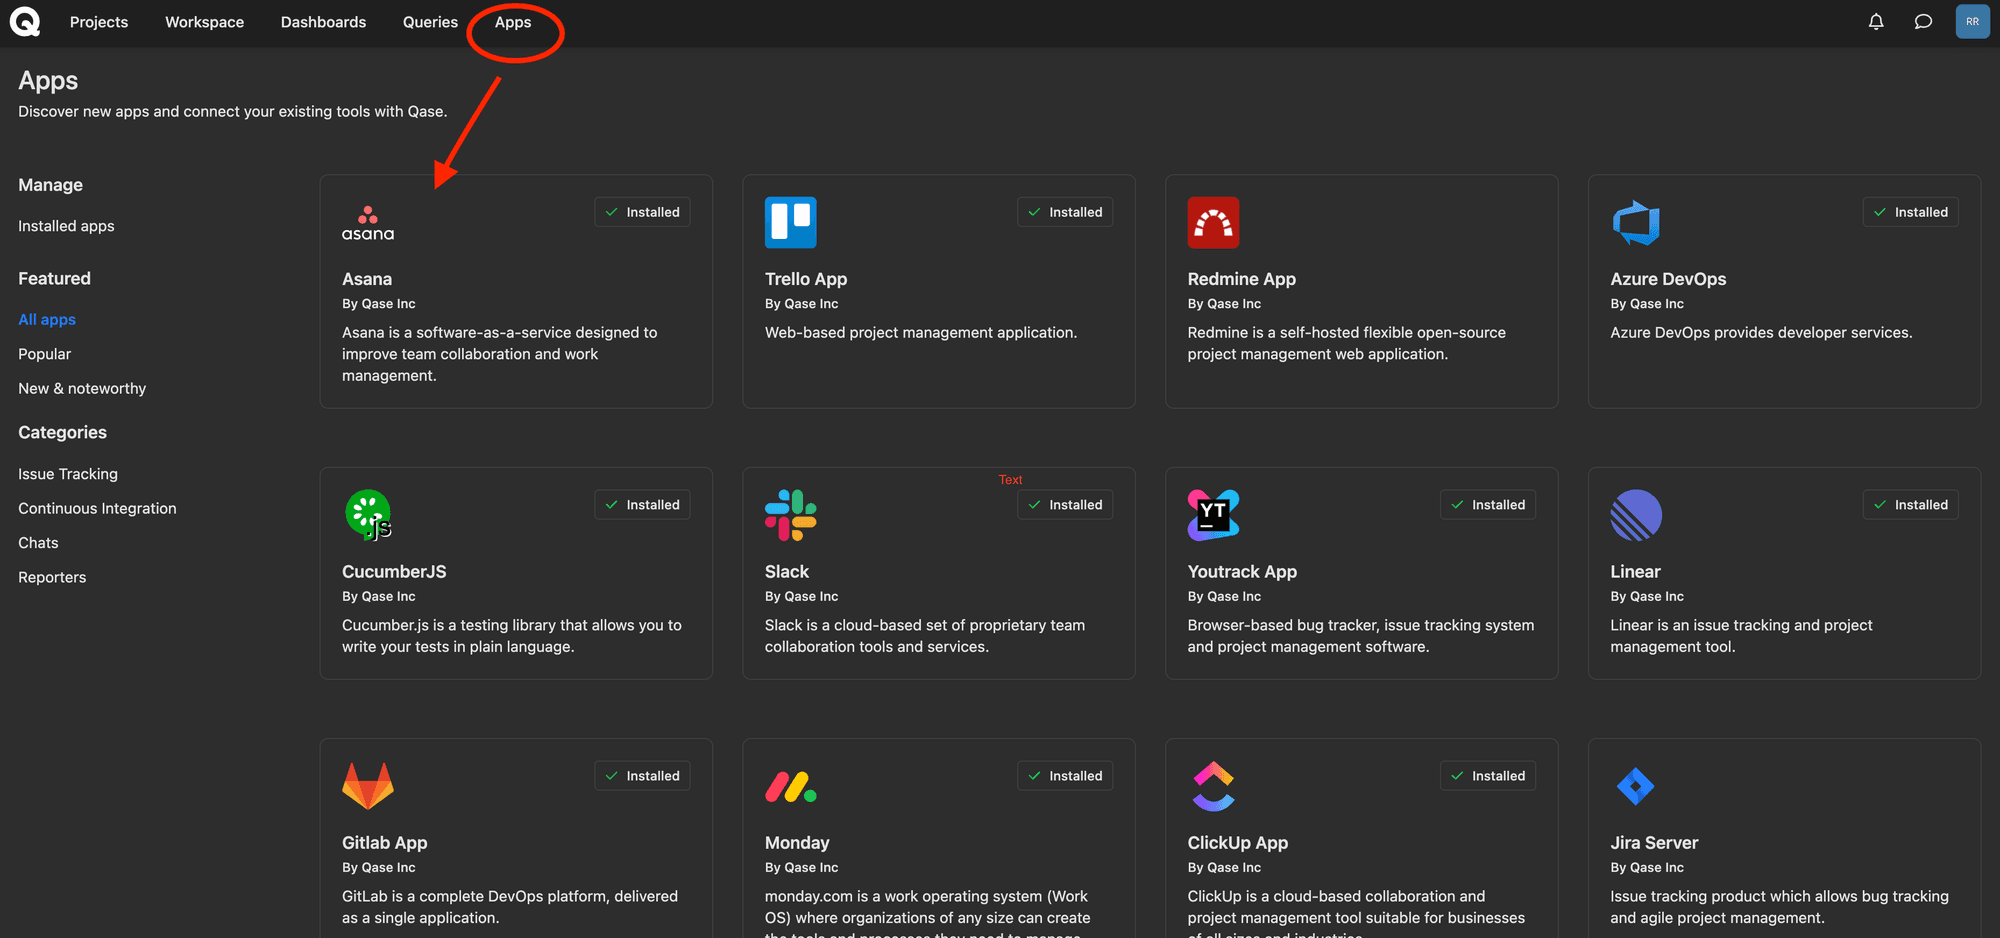Image resolution: width=2000 pixels, height=938 pixels.
Task: Click Installed badge on Linear card
Action: 1910,505
